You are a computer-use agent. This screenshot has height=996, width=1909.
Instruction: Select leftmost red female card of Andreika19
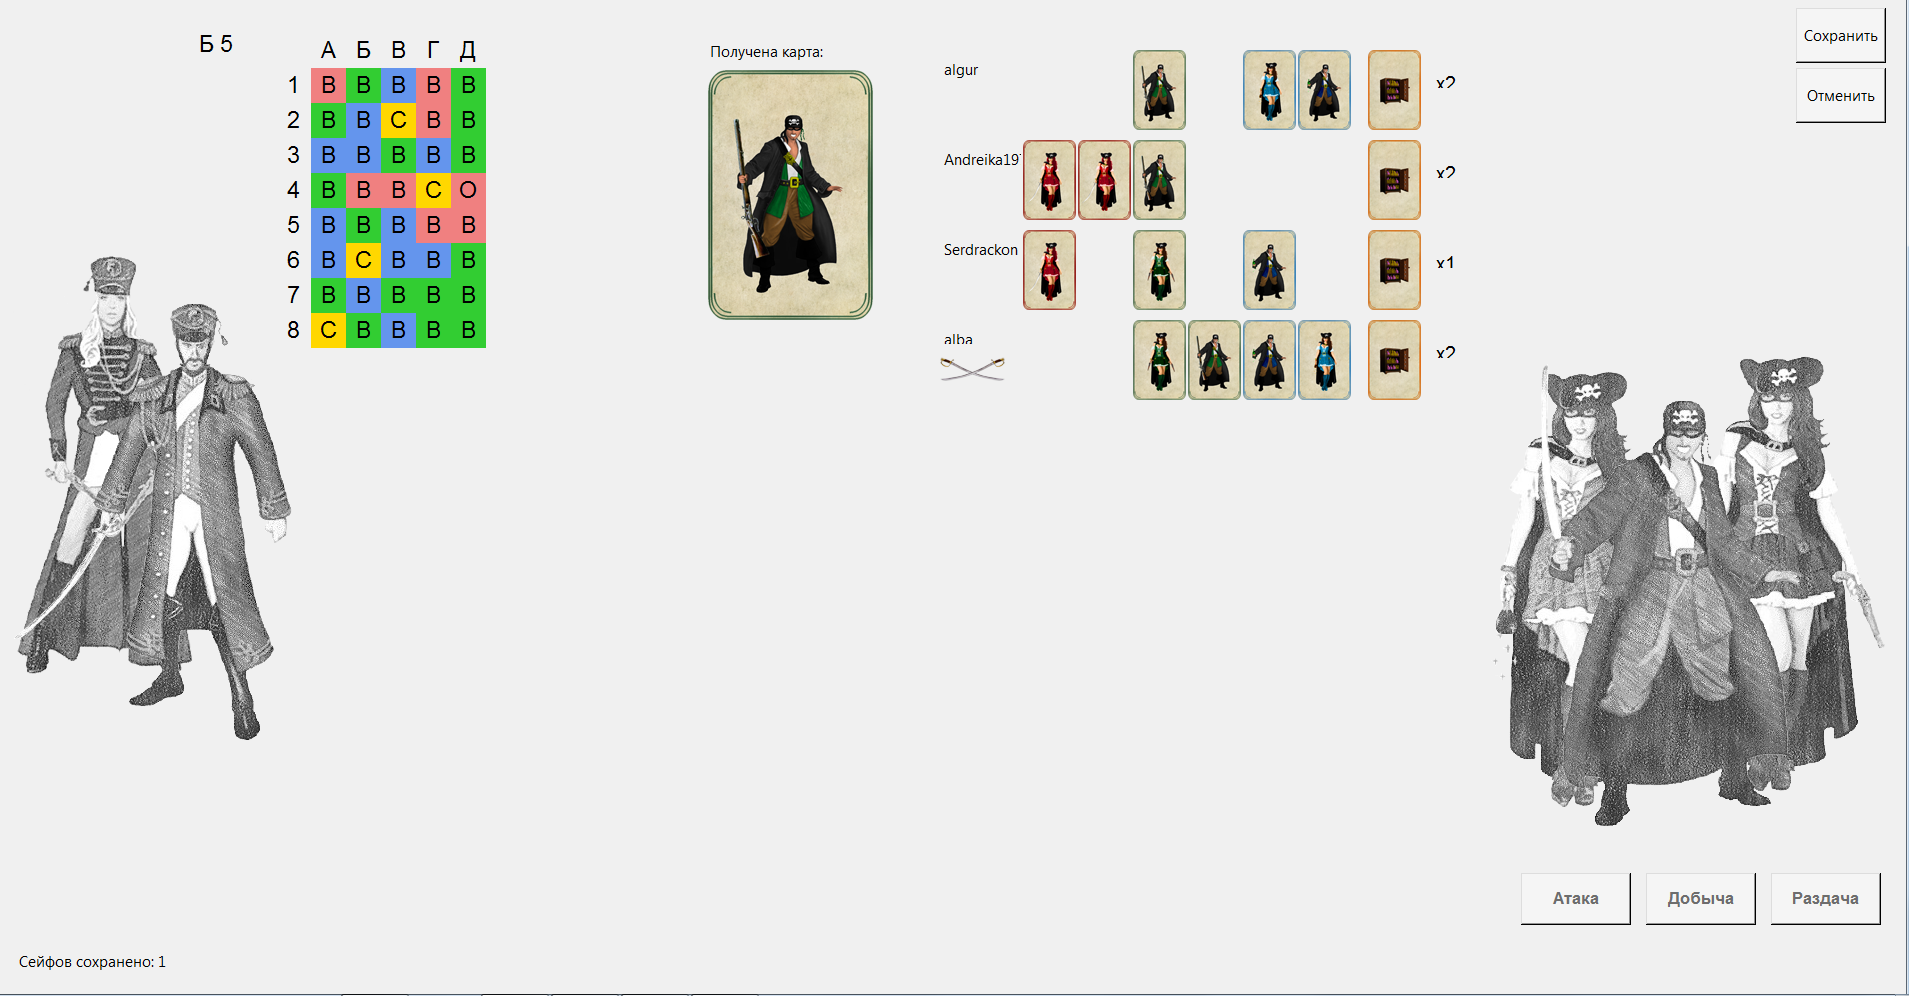click(x=1049, y=180)
